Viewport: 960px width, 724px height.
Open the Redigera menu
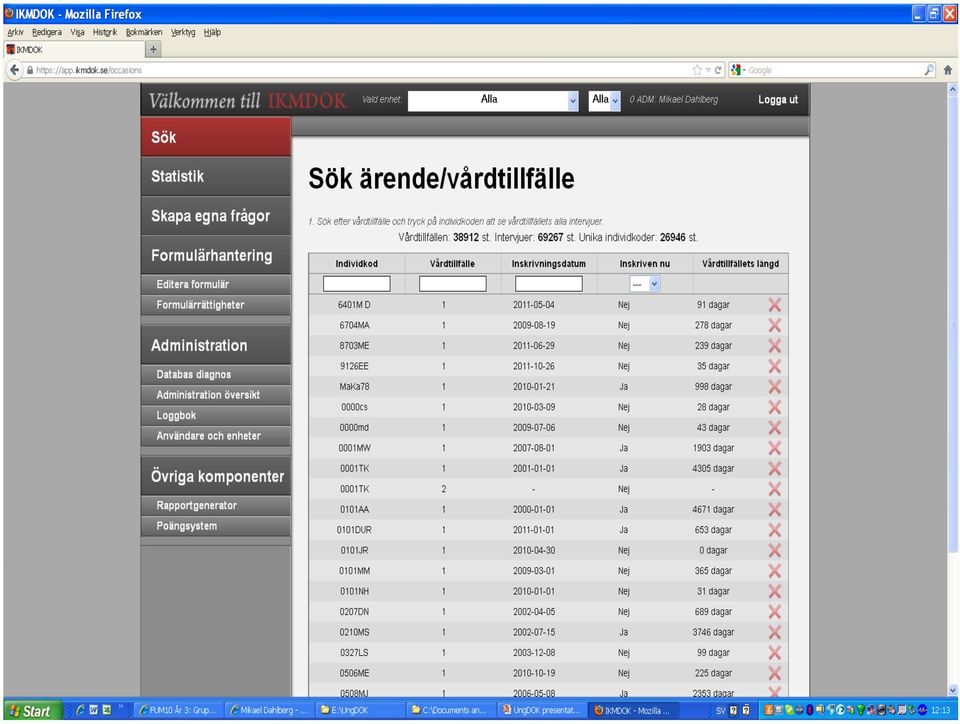point(47,32)
